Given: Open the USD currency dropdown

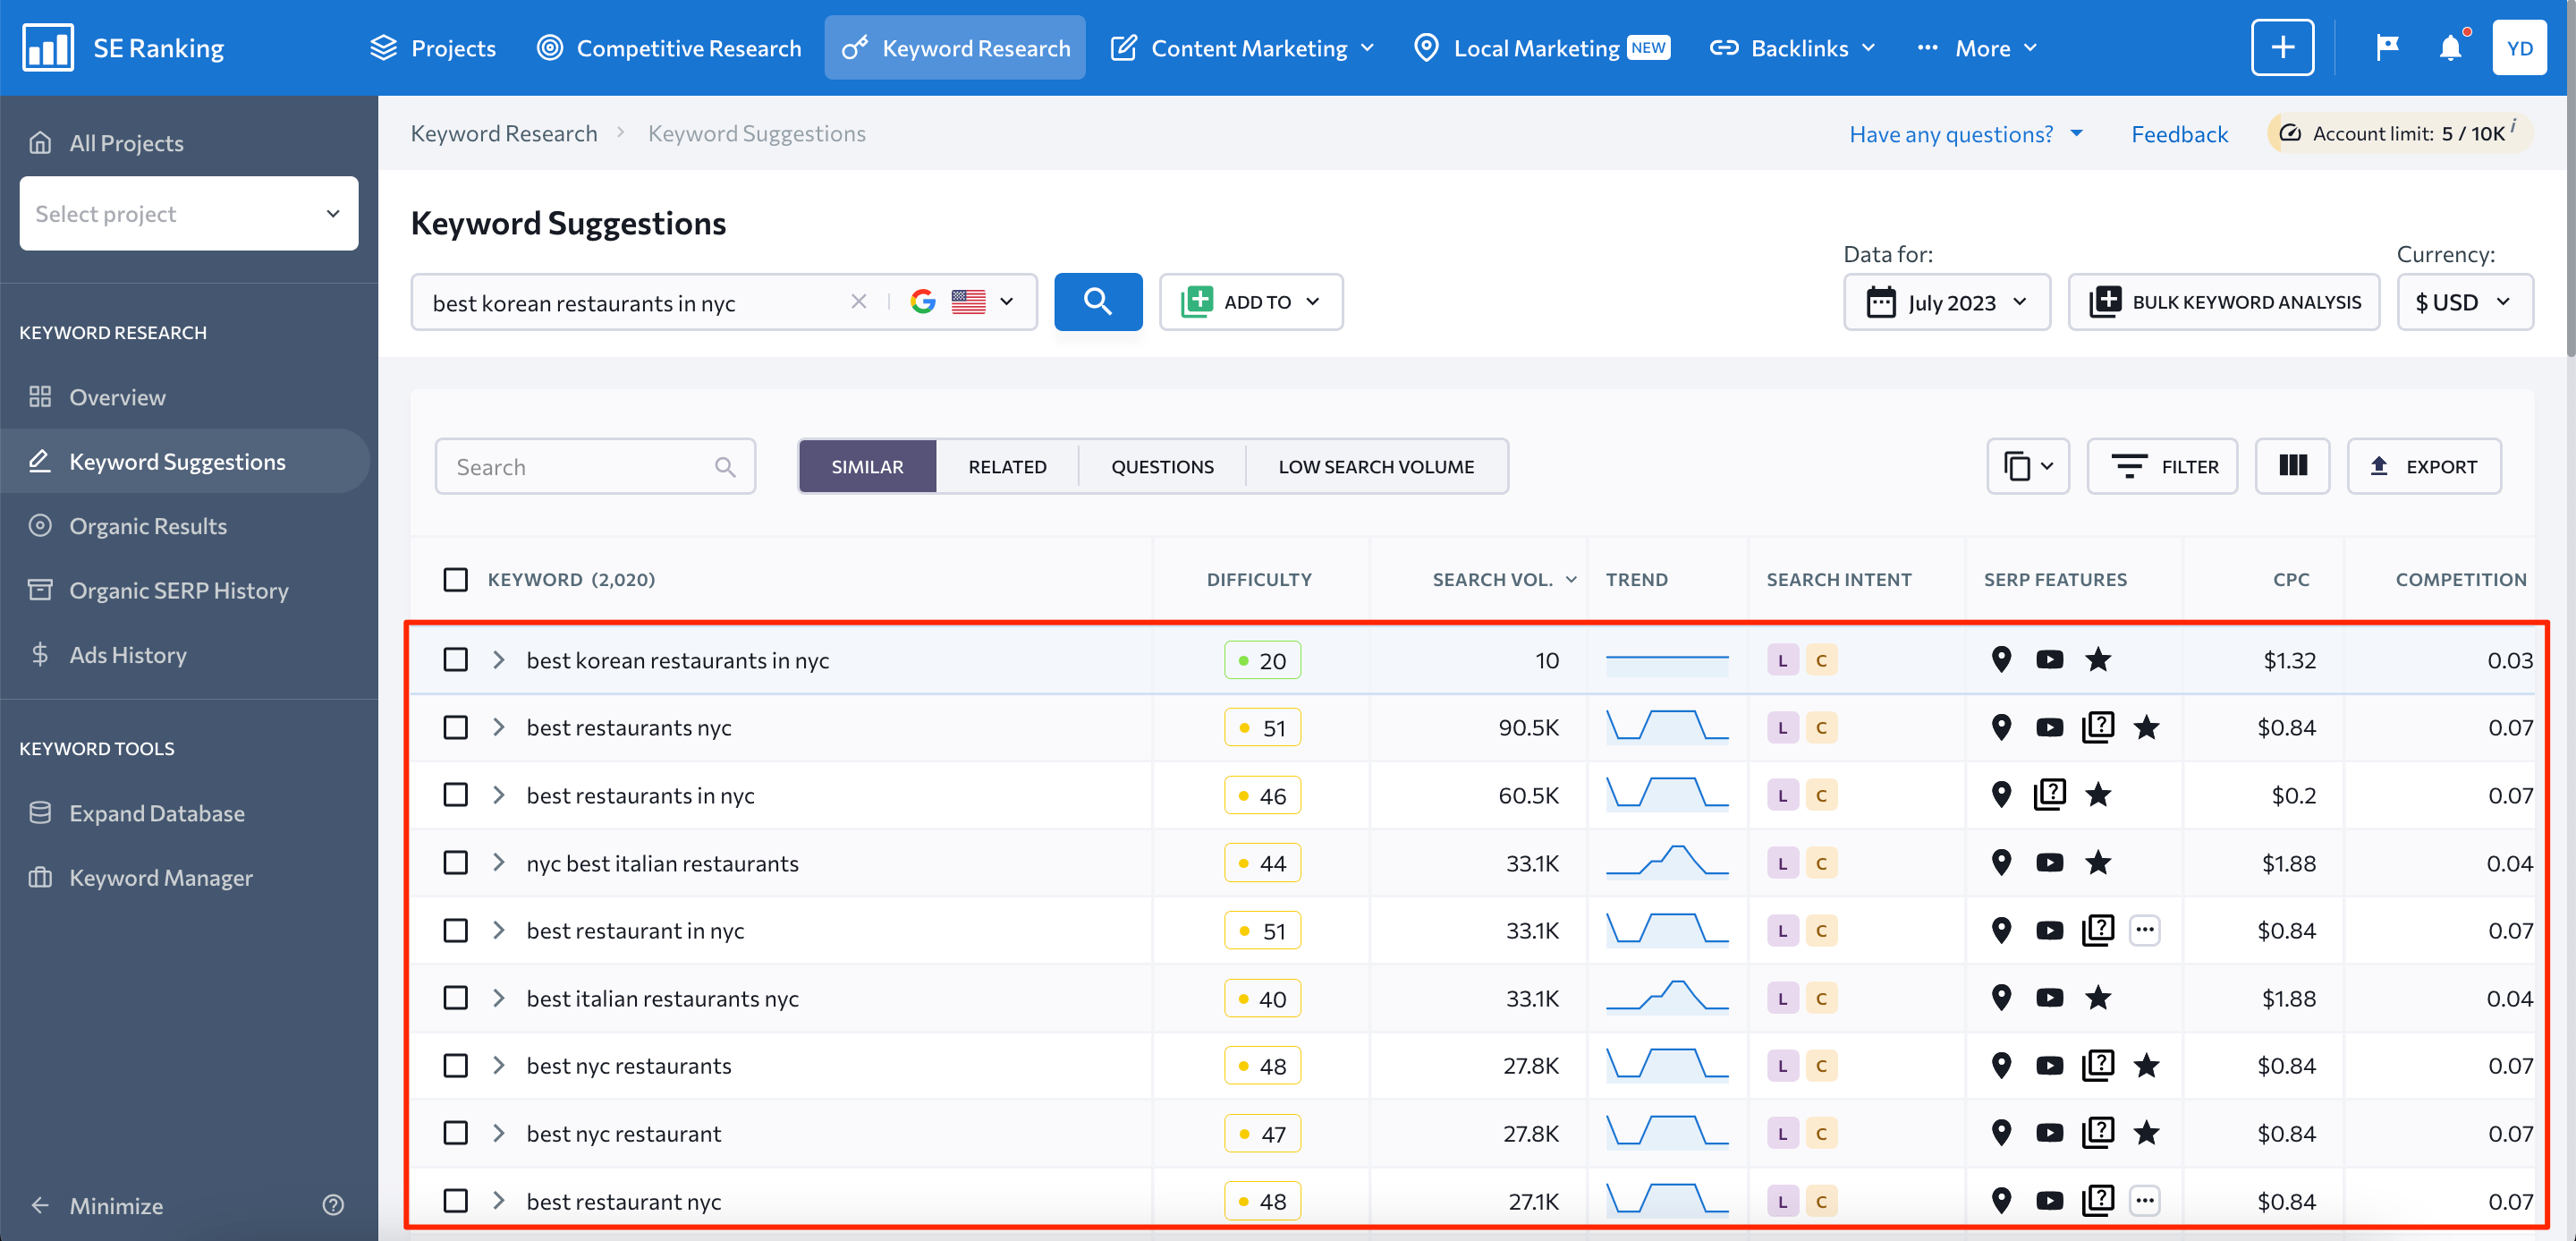Looking at the screenshot, I should tap(2464, 302).
